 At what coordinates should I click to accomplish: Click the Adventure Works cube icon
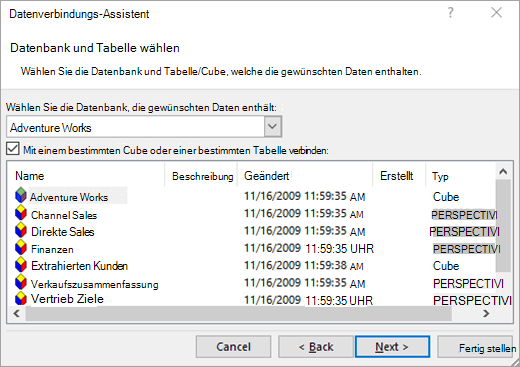pyautogui.click(x=21, y=195)
